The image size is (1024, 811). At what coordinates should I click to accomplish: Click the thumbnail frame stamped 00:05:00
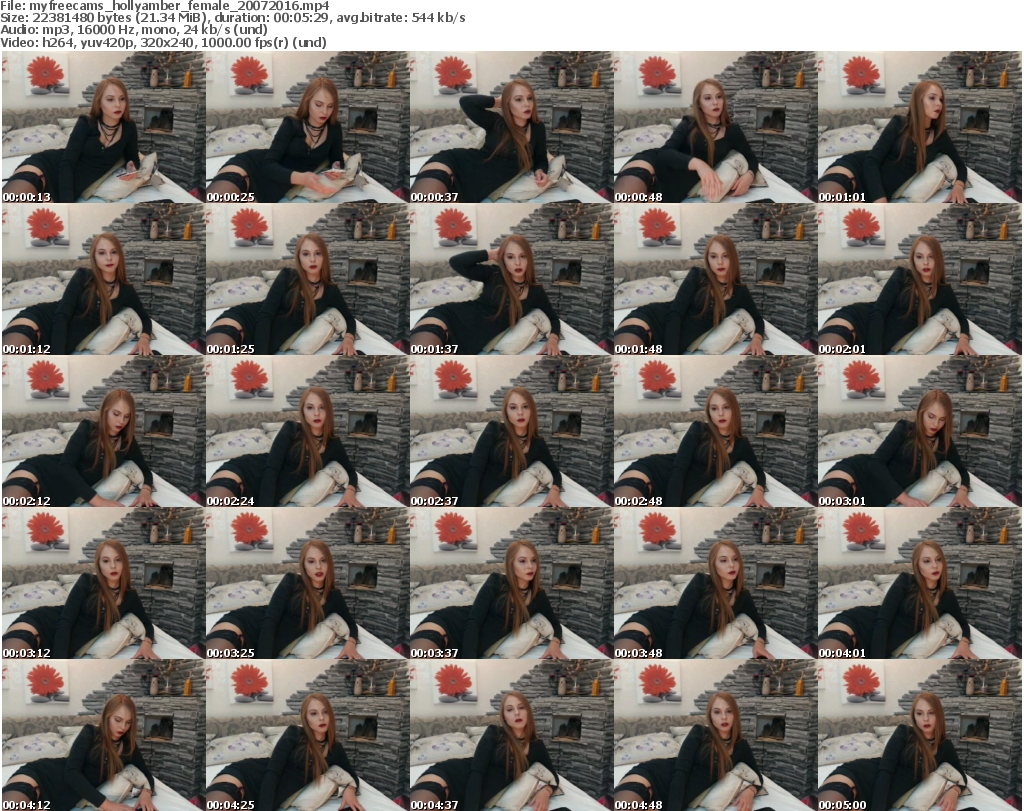point(920,736)
